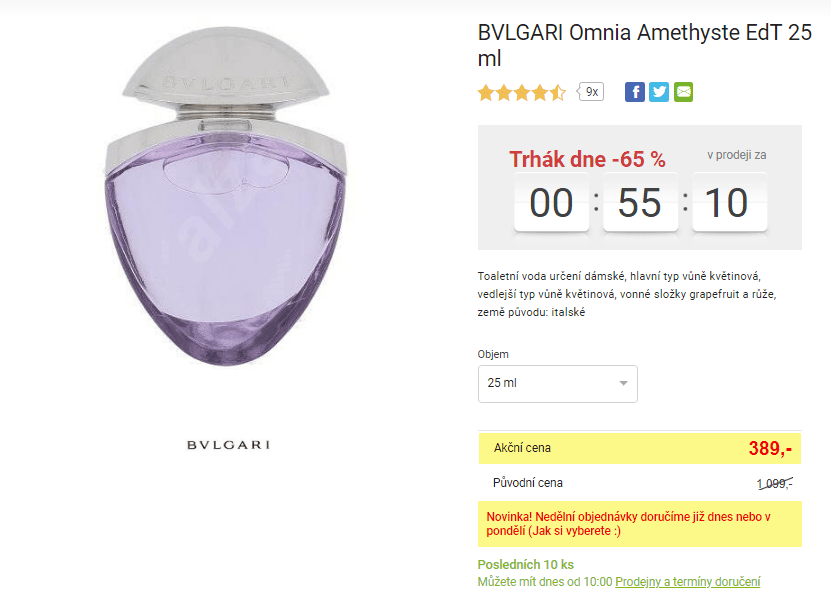Screen dimensions: 831x596
Task: Send product link via the email icon
Action: pos(684,91)
